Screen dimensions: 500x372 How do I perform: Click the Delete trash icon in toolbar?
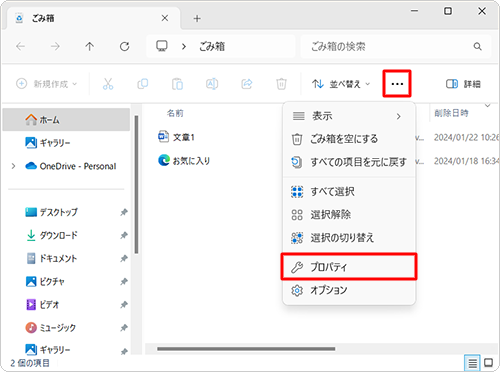(x=281, y=84)
